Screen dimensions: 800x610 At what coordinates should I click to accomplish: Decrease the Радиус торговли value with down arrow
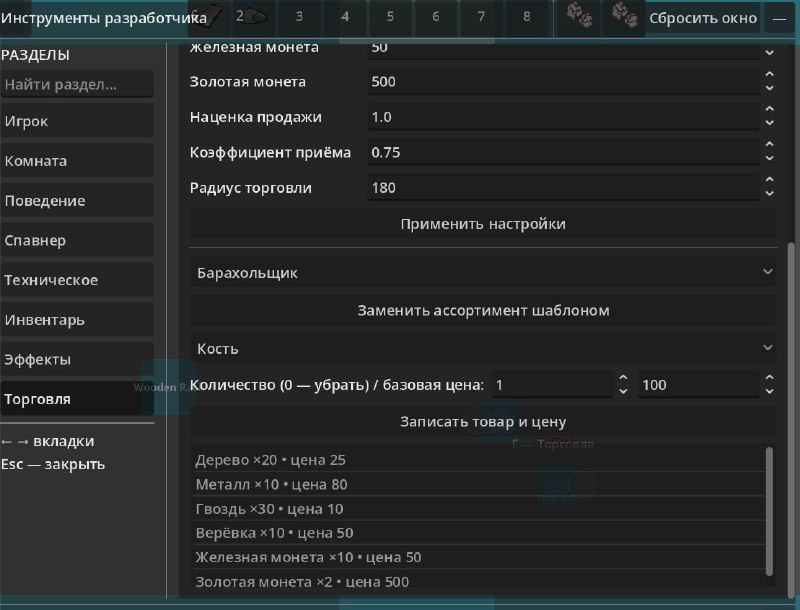coord(769,194)
